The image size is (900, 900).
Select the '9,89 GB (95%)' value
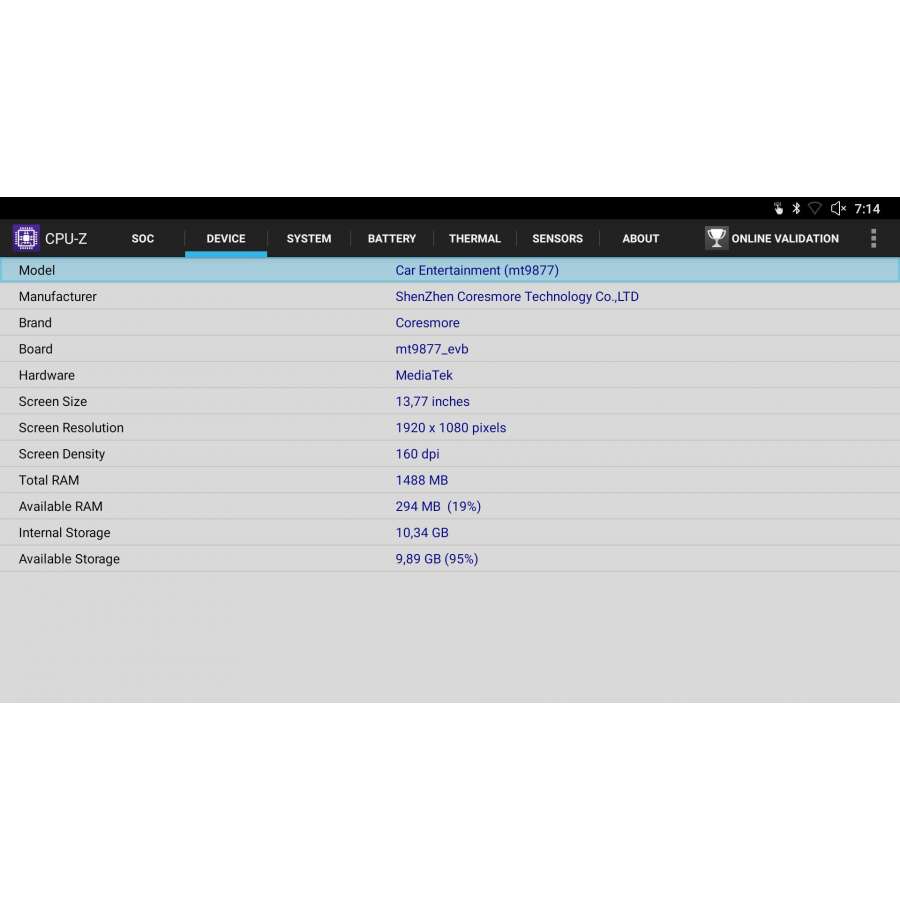click(x=437, y=559)
